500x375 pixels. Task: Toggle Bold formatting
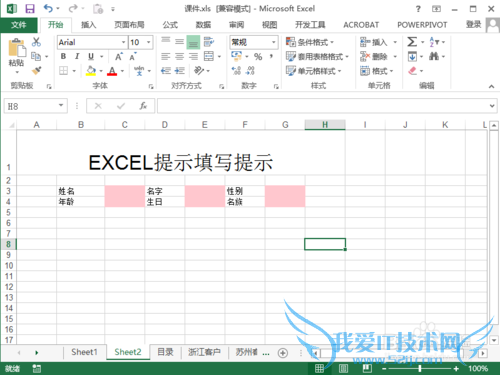(63, 56)
